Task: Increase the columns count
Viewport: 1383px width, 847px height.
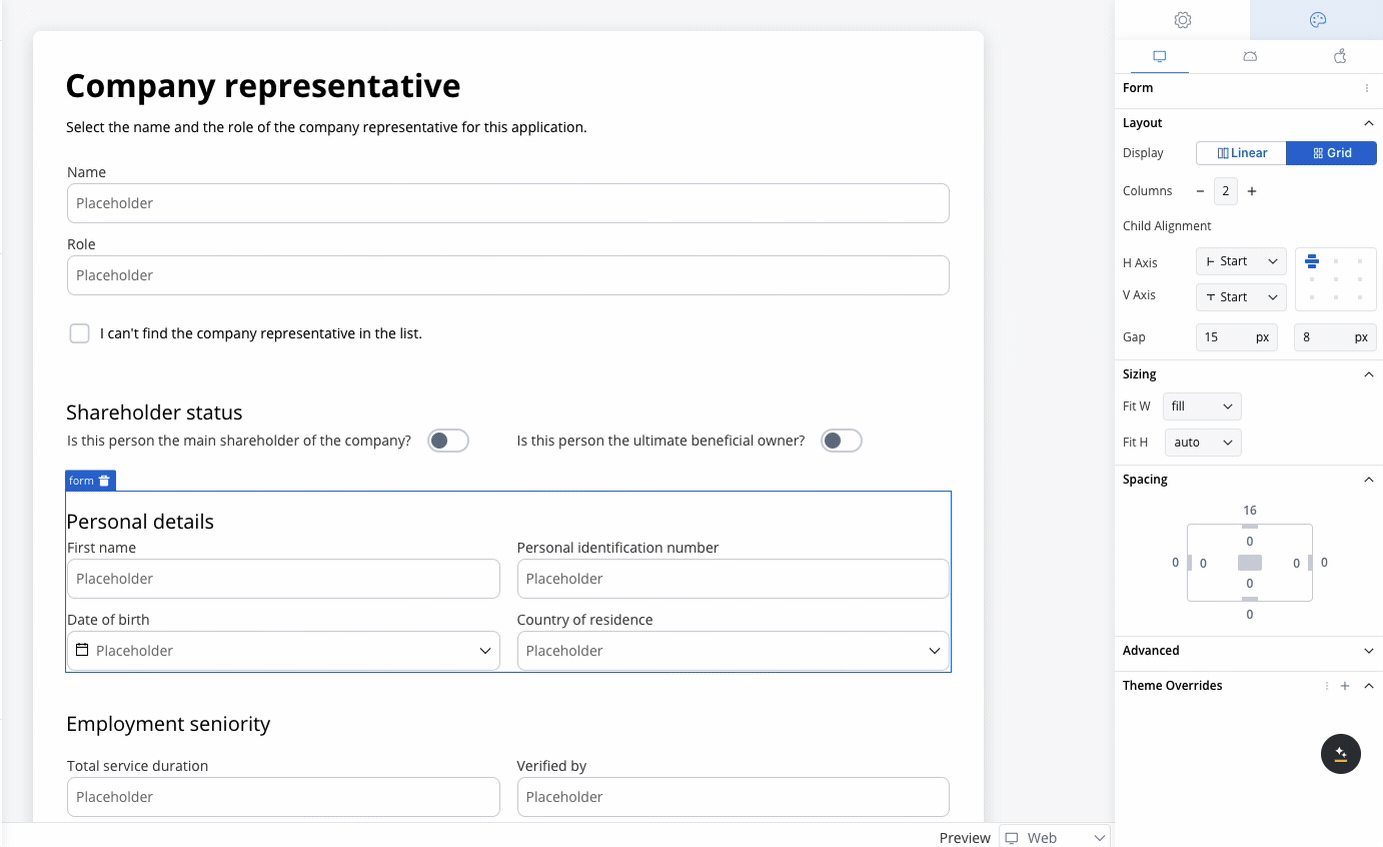Action: [x=1252, y=191]
